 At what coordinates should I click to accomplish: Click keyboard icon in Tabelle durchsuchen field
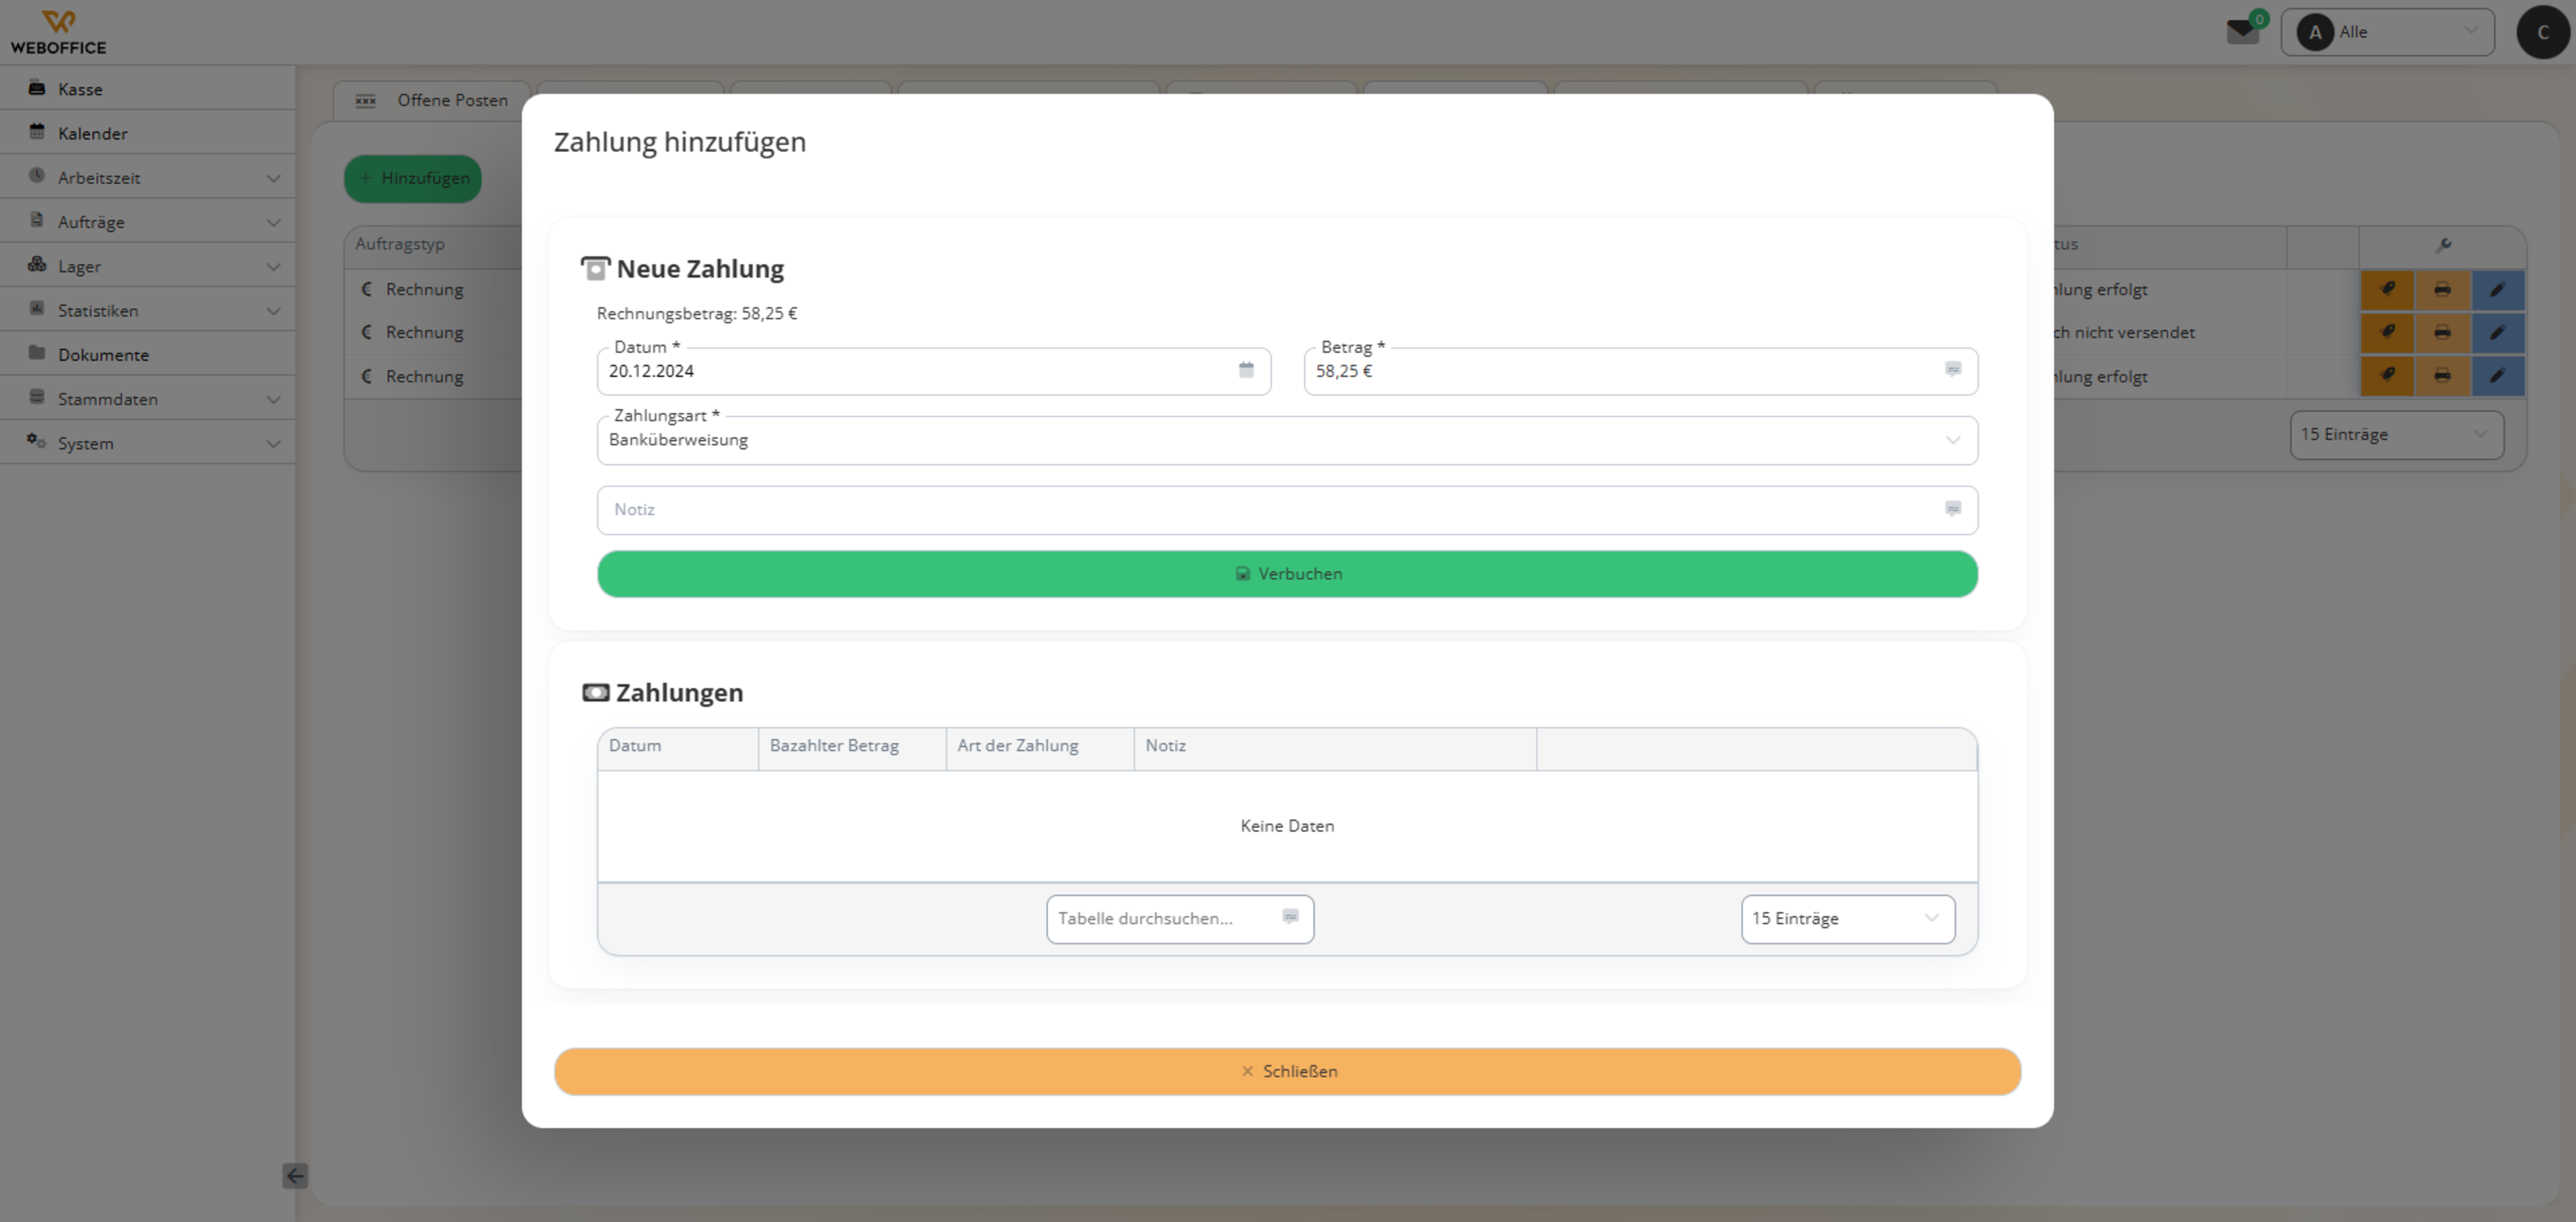pos(1290,917)
